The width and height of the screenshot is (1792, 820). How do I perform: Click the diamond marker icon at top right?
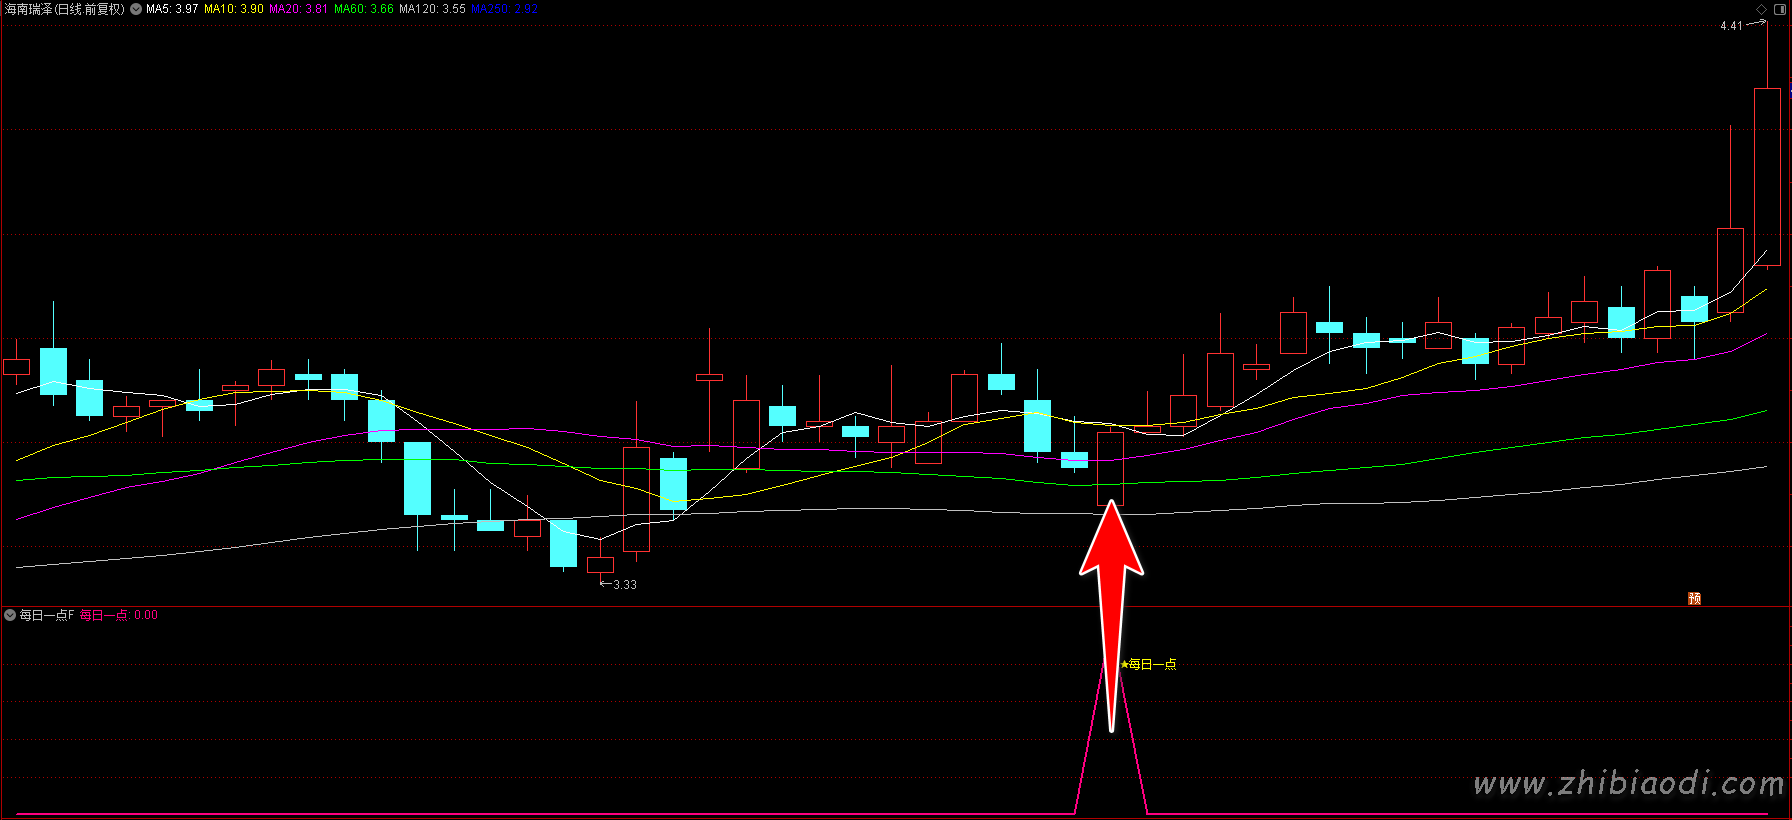[x=1762, y=9]
